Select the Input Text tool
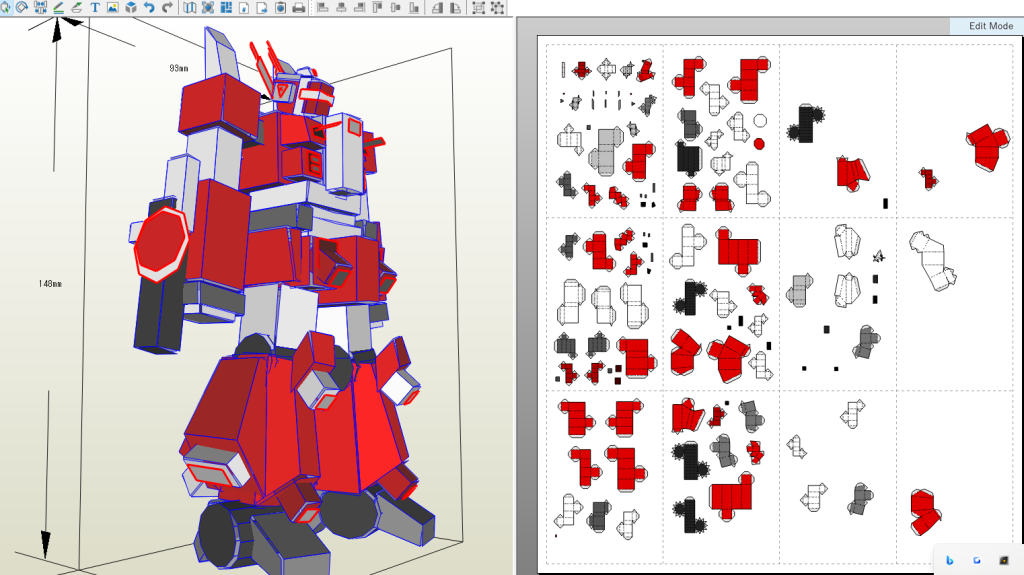This screenshot has width=1024, height=575. (x=95, y=7)
